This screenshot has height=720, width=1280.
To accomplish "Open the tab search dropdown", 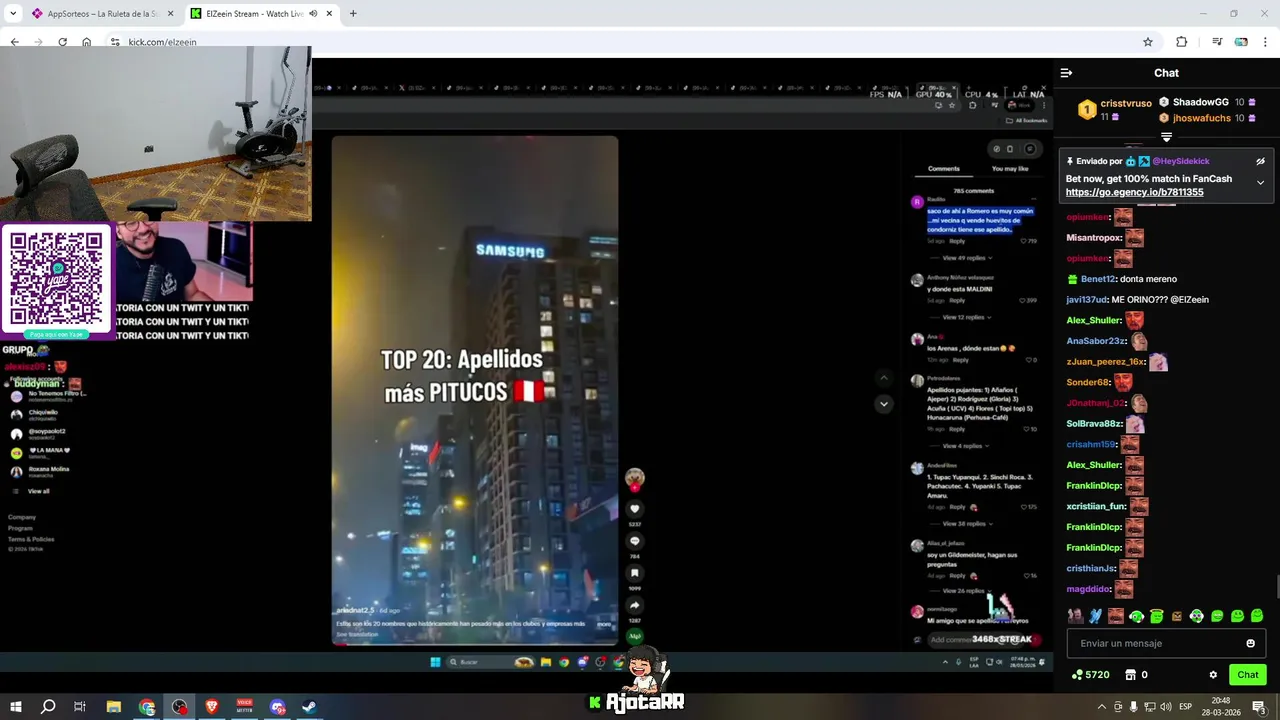I will [x=13, y=14].
